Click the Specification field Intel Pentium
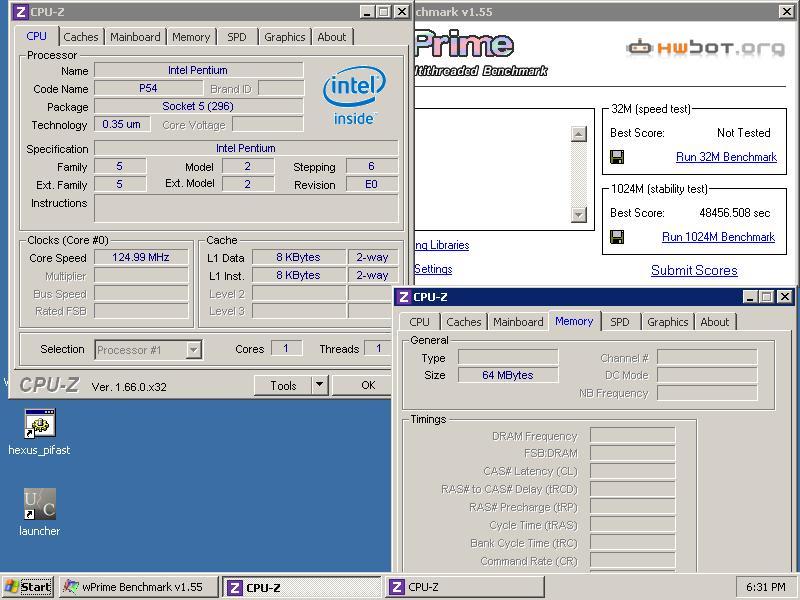Screen dimensions: 800x600 click(246, 148)
